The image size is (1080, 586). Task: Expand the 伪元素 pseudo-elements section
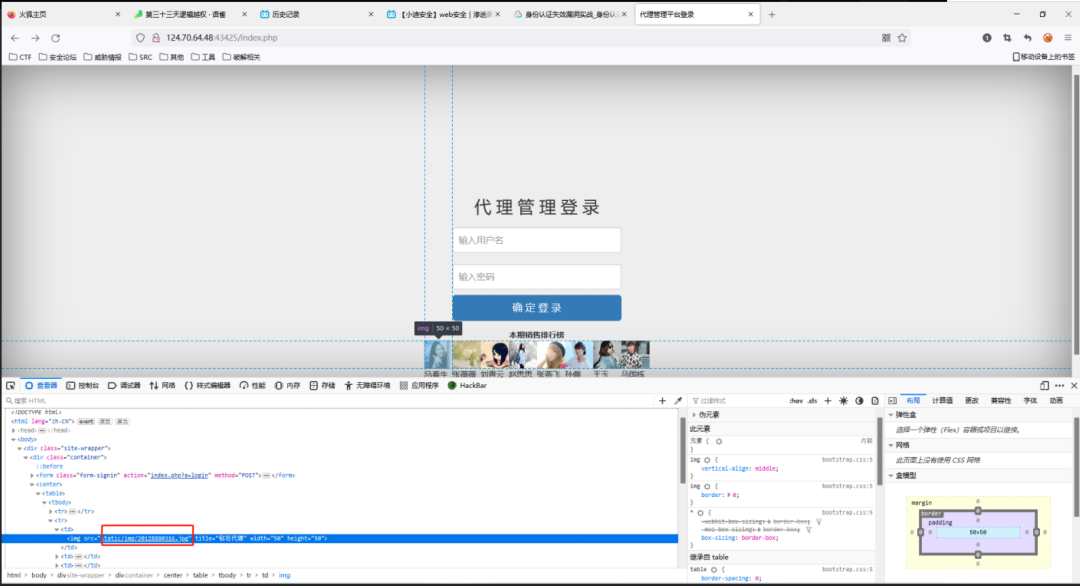(x=694, y=415)
